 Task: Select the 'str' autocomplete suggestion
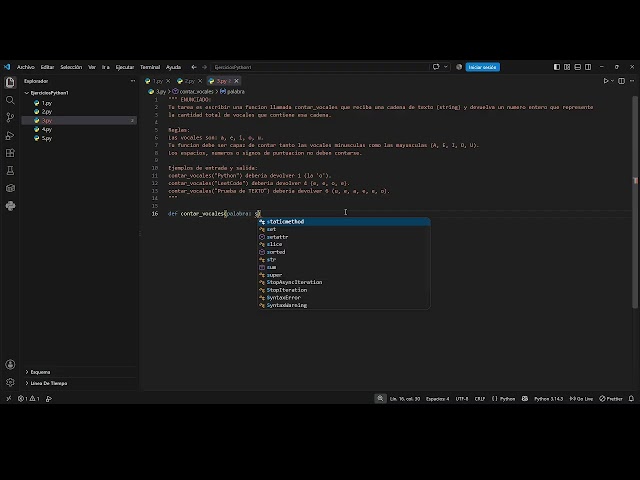344,260
